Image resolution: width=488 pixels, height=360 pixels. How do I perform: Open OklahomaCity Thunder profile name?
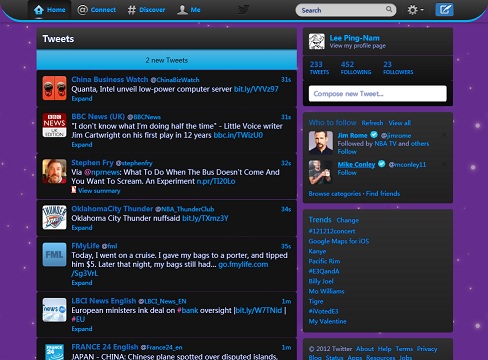(x=112, y=209)
